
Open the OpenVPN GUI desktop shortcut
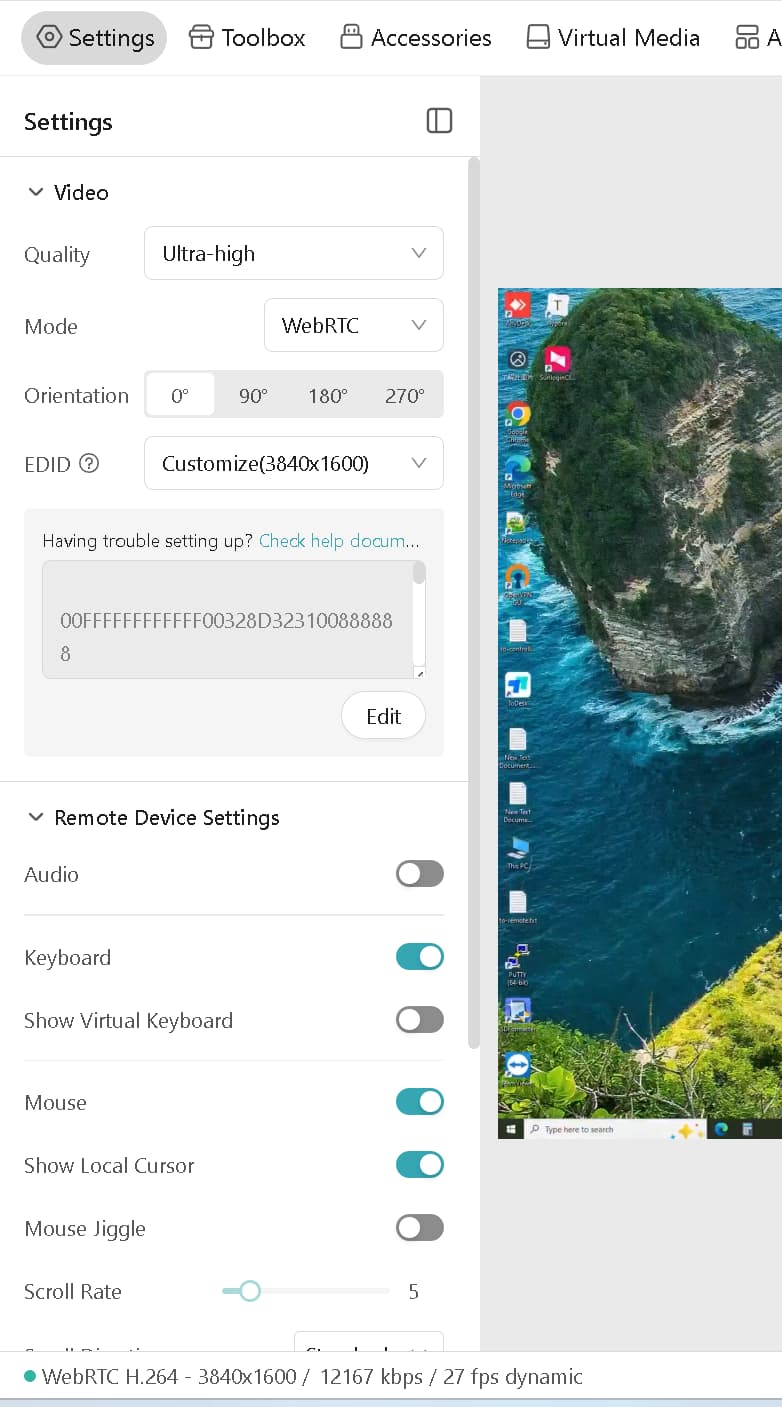[x=517, y=579]
